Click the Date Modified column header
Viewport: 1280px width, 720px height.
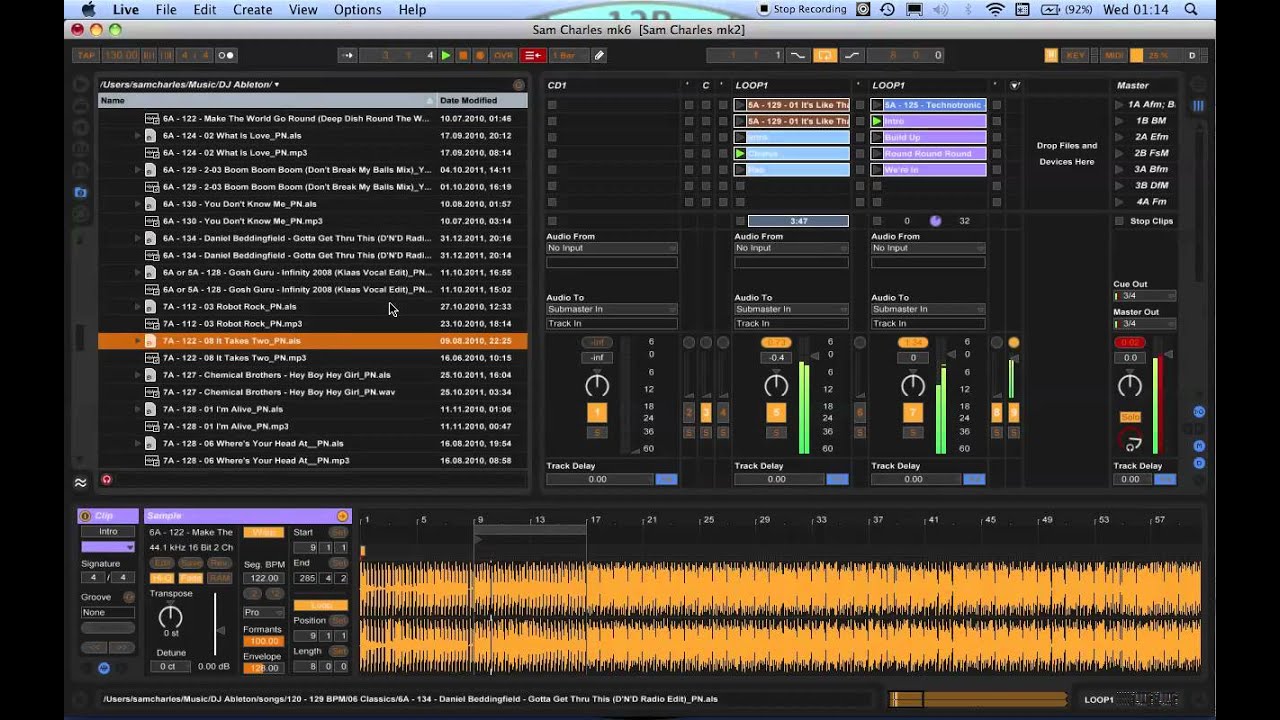click(482, 100)
